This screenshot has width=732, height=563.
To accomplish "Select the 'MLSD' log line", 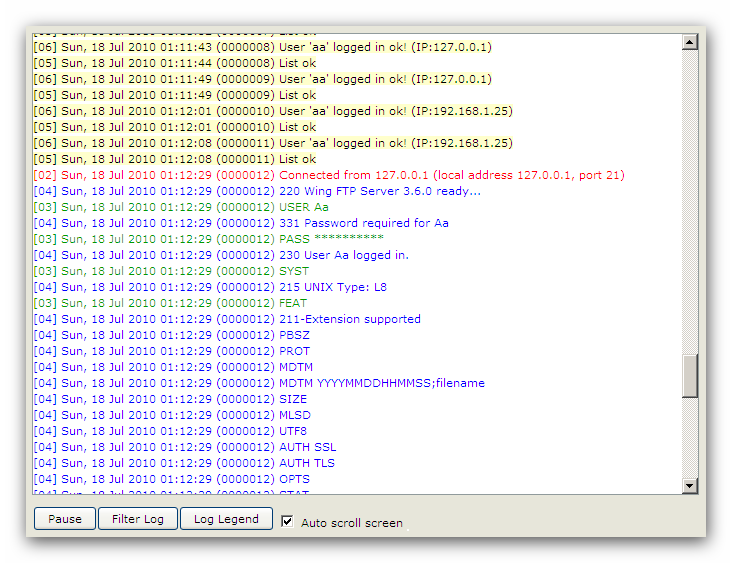I will coord(172,415).
